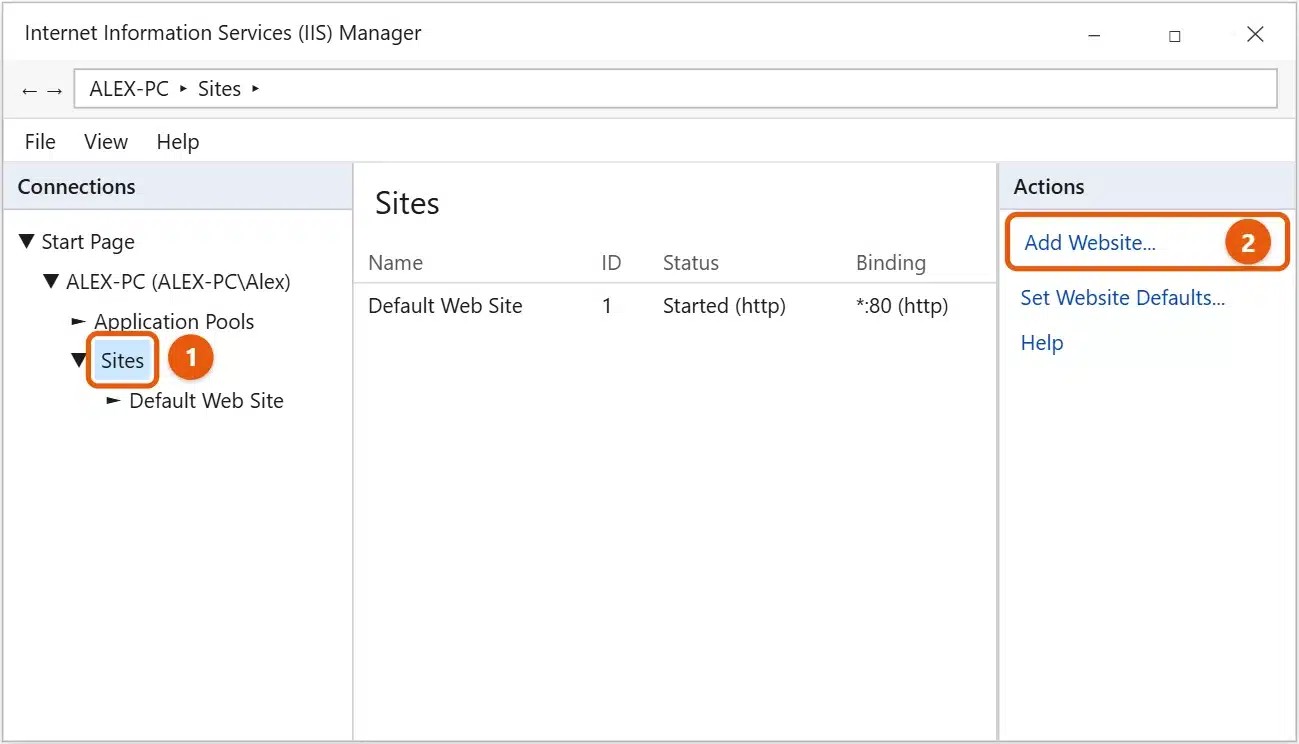The width and height of the screenshot is (1299, 744).
Task: Select ALEX-PC (ALEX-PC\Alex) server node
Action: click(x=178, y=282)
